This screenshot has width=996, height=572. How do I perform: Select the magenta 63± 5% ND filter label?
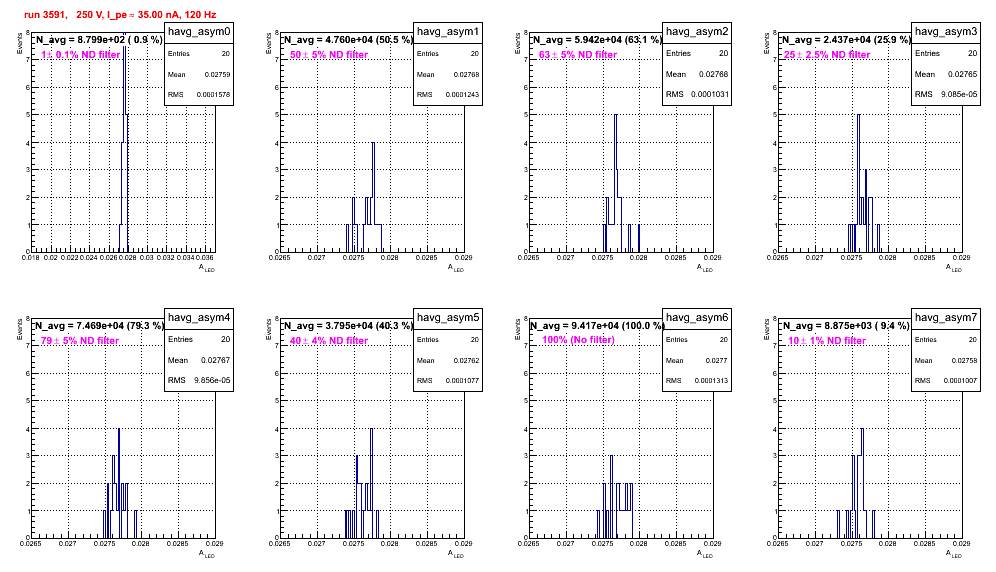(x=578, y=55)
